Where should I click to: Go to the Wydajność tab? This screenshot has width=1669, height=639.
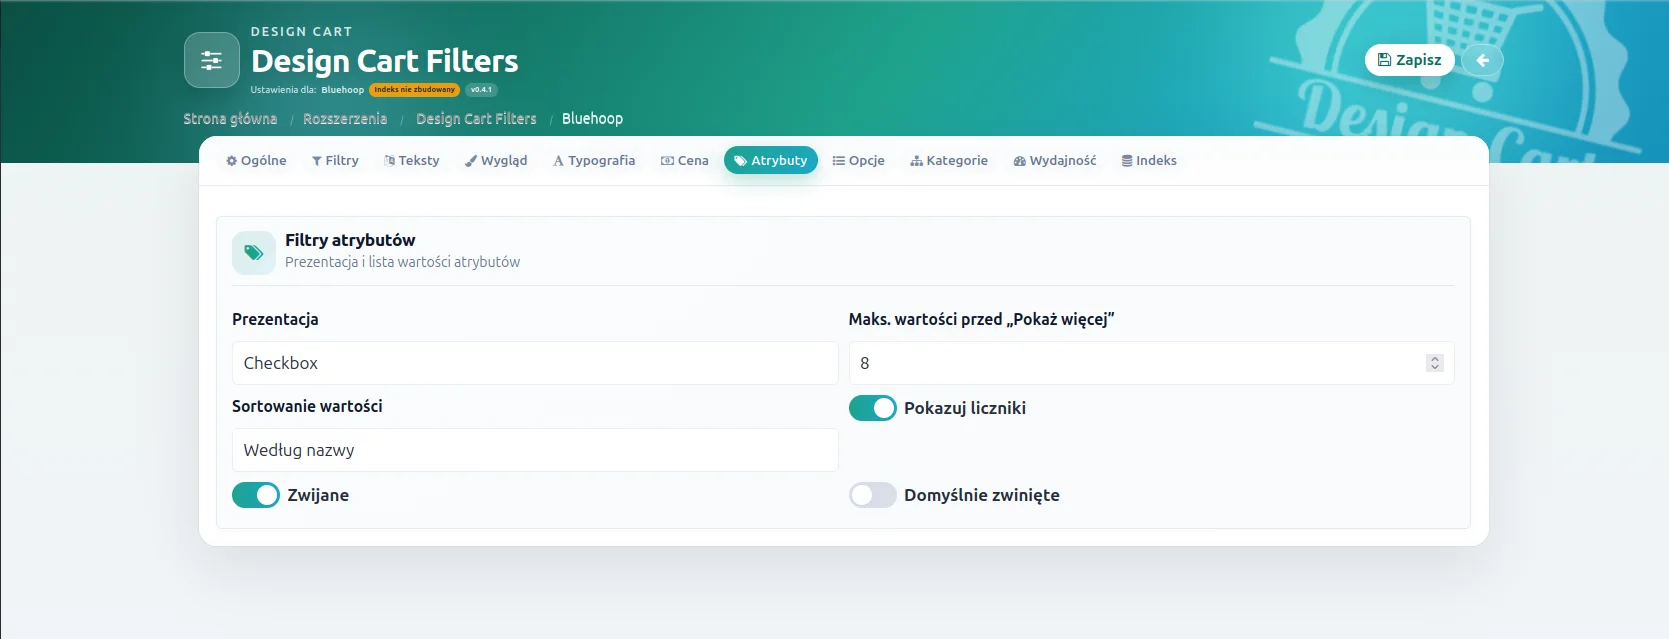[1055, 160]
